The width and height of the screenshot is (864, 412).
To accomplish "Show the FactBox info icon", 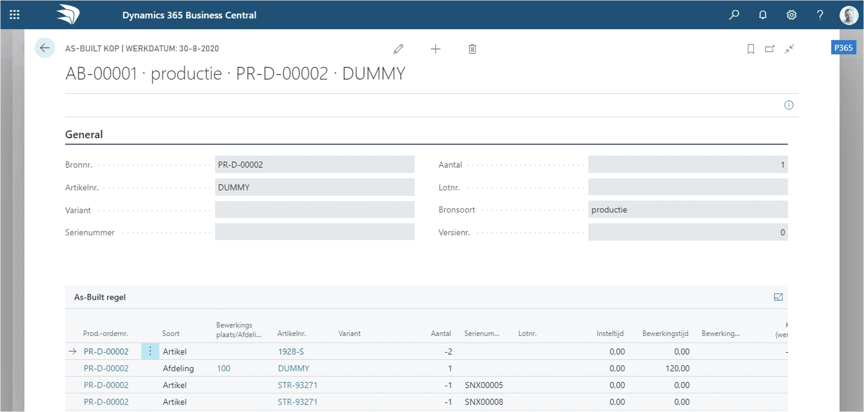I will tap(789, 105).
